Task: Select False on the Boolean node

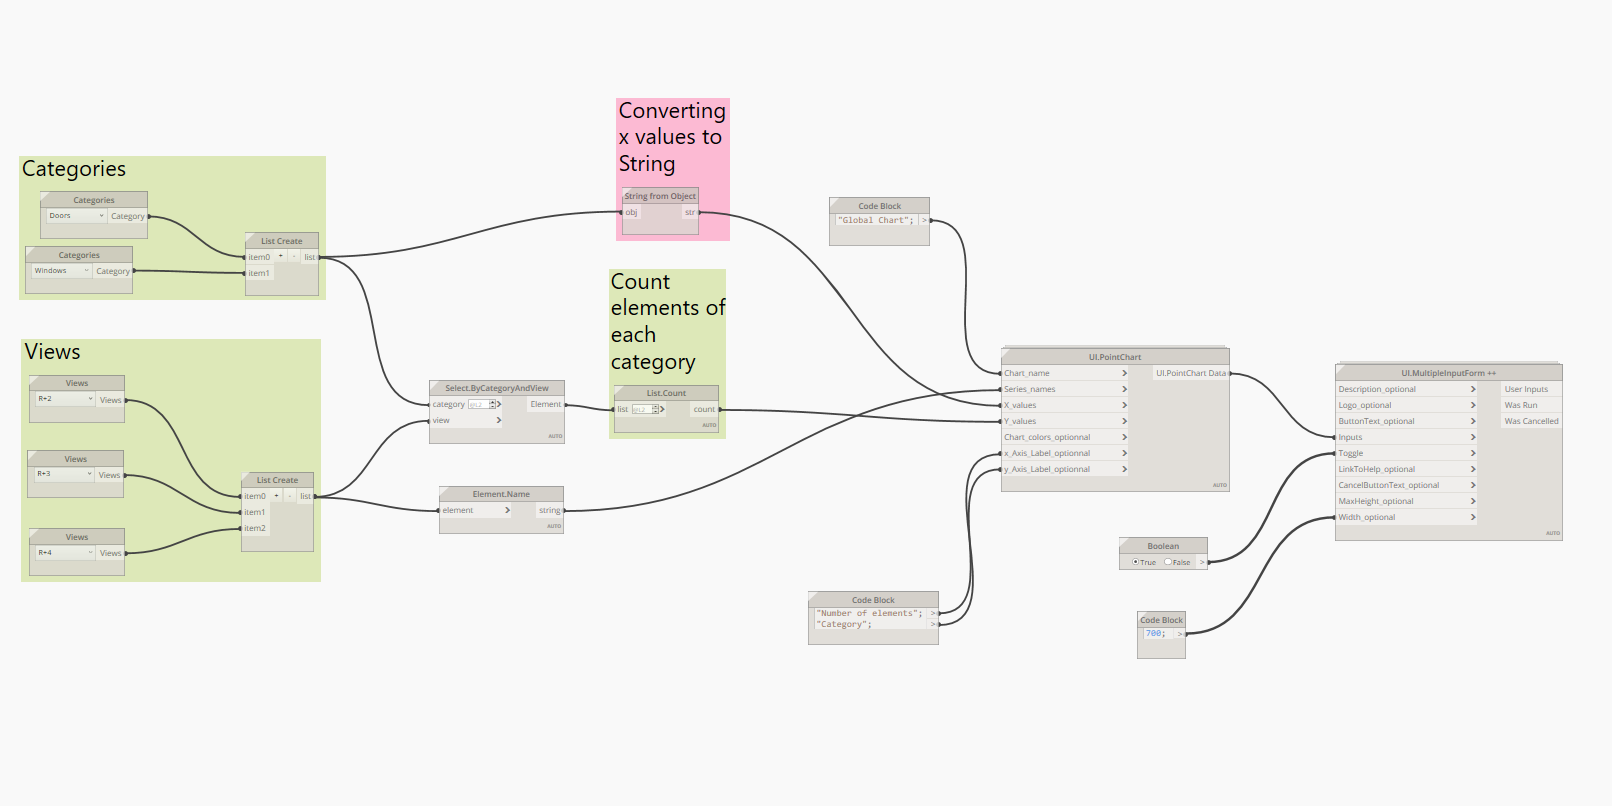Action: tap(1168, 562)
